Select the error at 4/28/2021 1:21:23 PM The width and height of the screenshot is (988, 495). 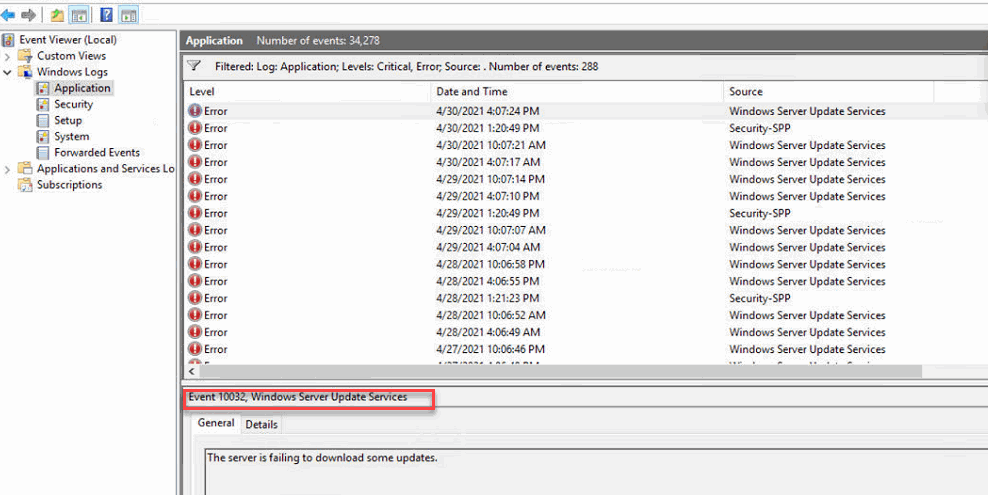pos(585,299)
